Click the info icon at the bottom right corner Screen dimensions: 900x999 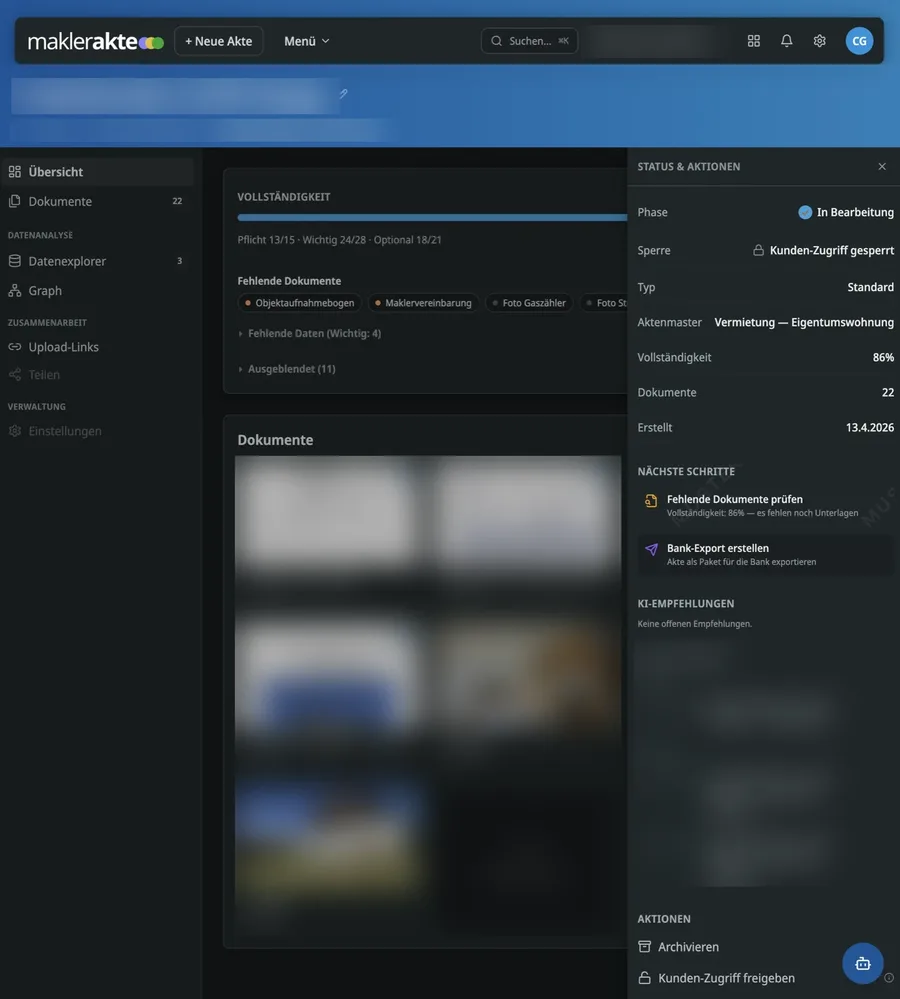(889, 977)
